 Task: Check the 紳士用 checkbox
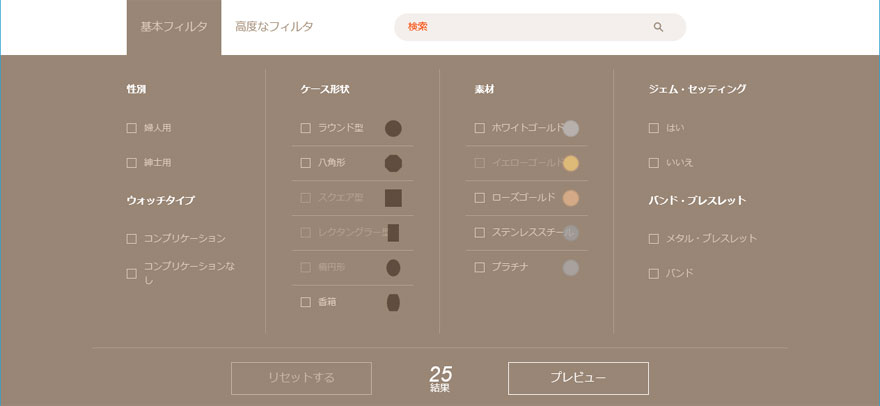click(131, 163)
